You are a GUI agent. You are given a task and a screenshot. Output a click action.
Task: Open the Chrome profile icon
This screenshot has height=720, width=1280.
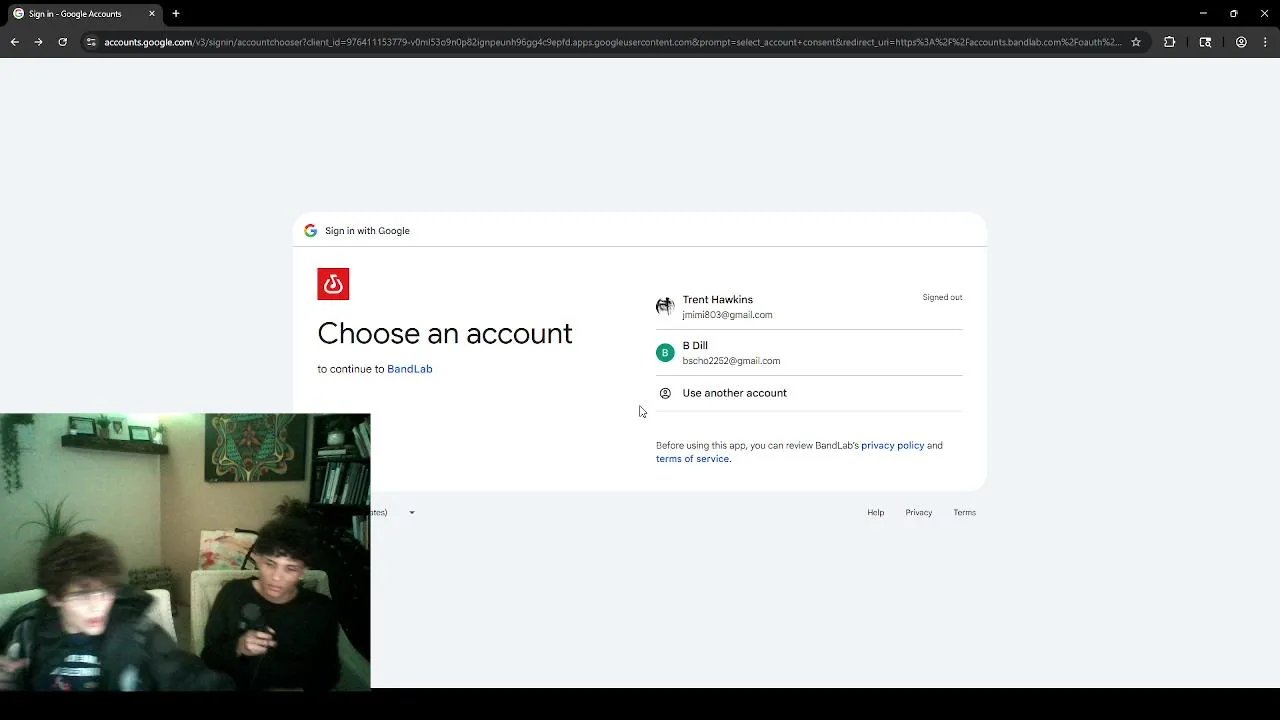tap(1241, 42)
